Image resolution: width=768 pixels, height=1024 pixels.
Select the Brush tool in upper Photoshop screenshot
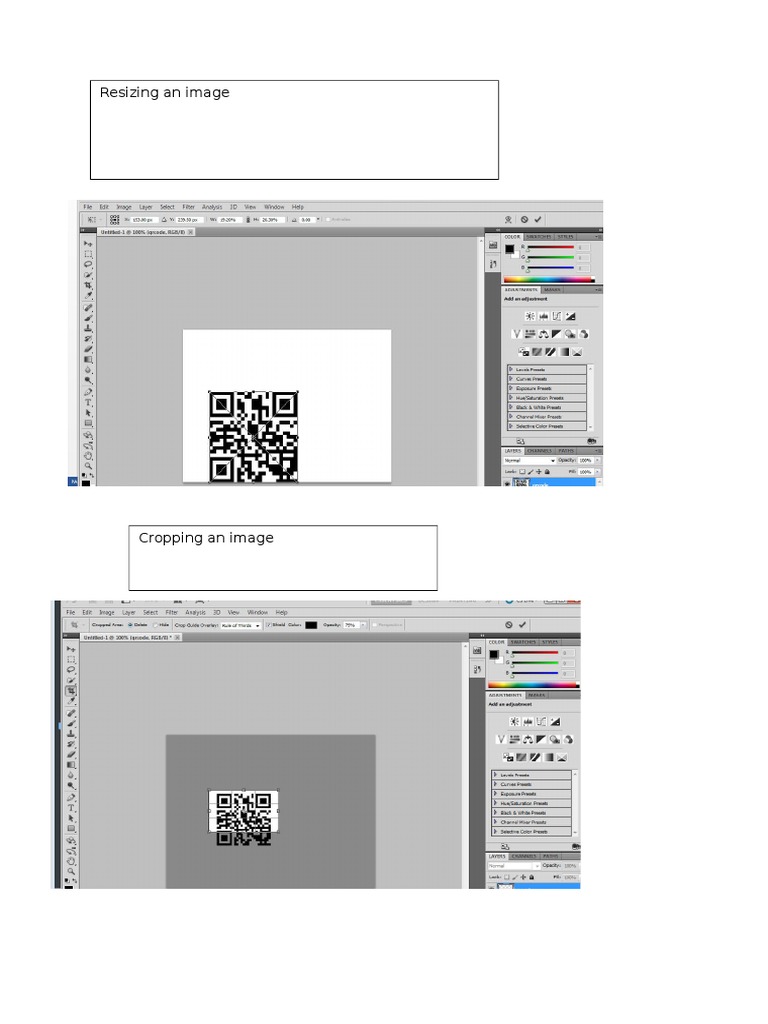[88, 318]
